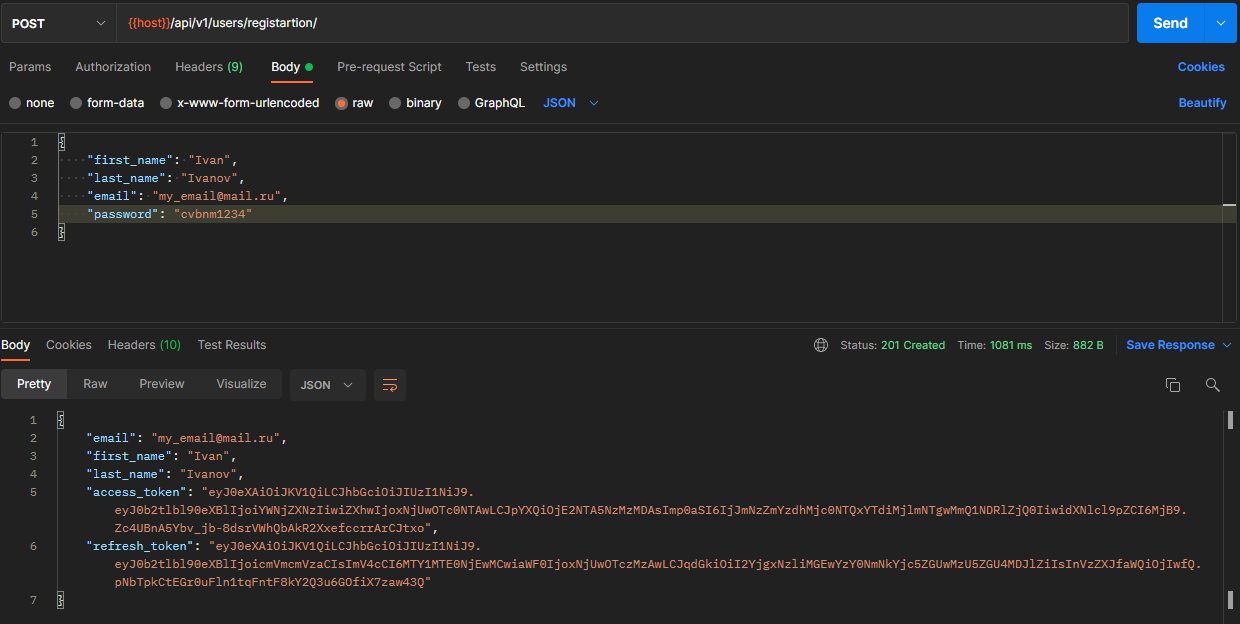The height and width of the screenshot is (624, 1240).
Task: Select the response Body tab
Action: [x=16, y=345]
